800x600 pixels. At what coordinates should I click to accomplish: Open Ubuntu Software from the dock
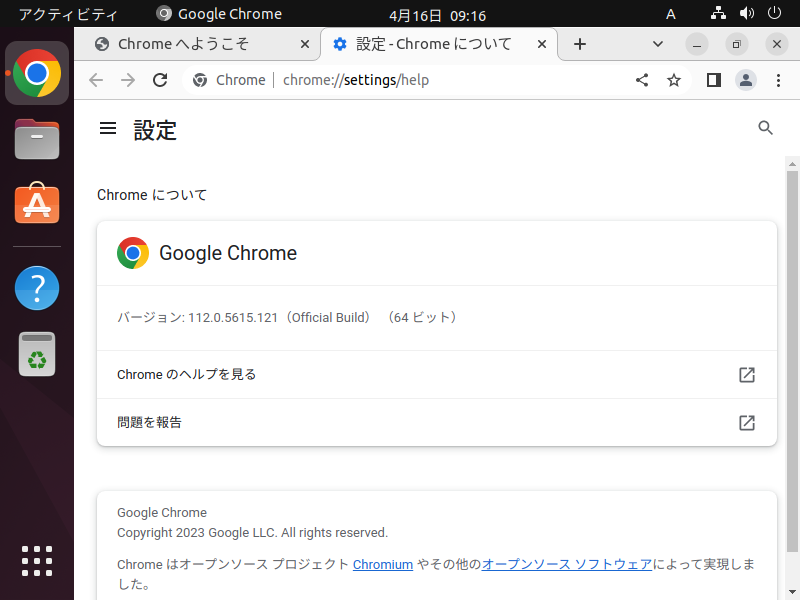click(37, 203)
